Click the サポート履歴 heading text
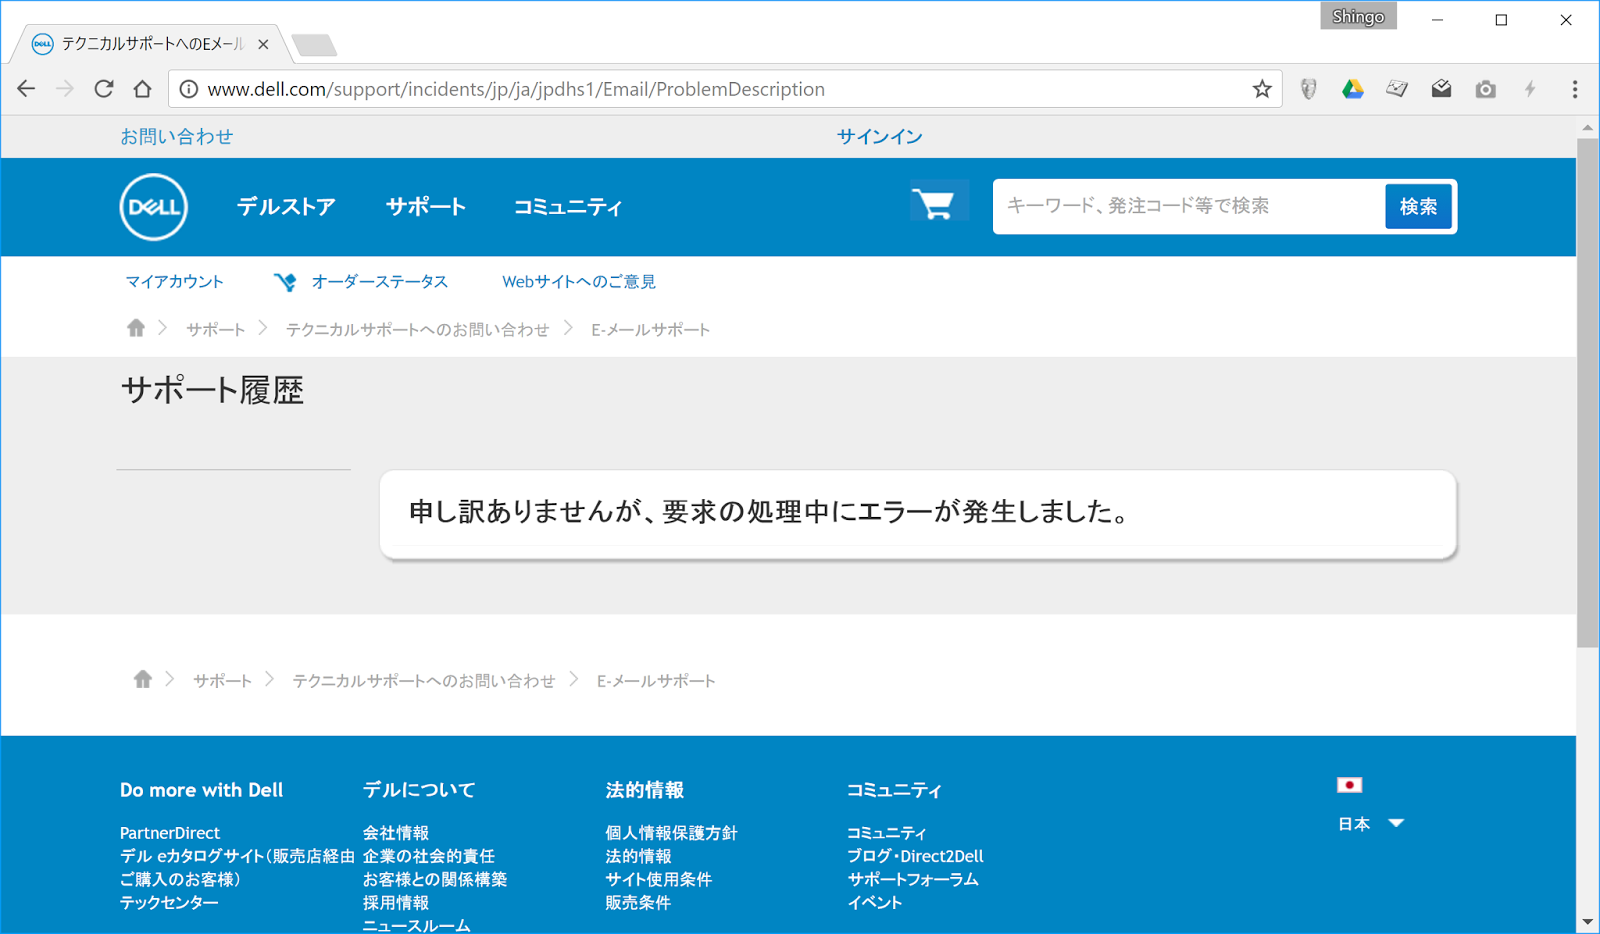This screenshot has width=1600, height=934. 212,390
